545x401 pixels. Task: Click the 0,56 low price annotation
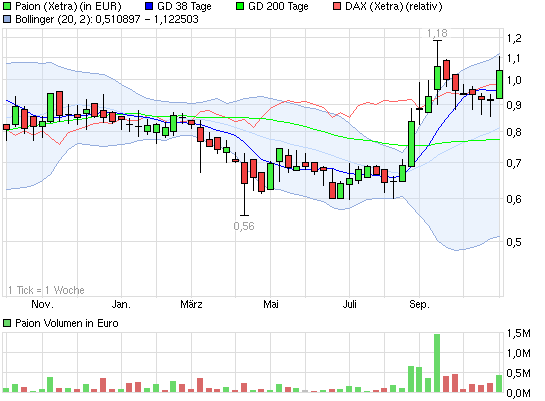click(244, 226)
